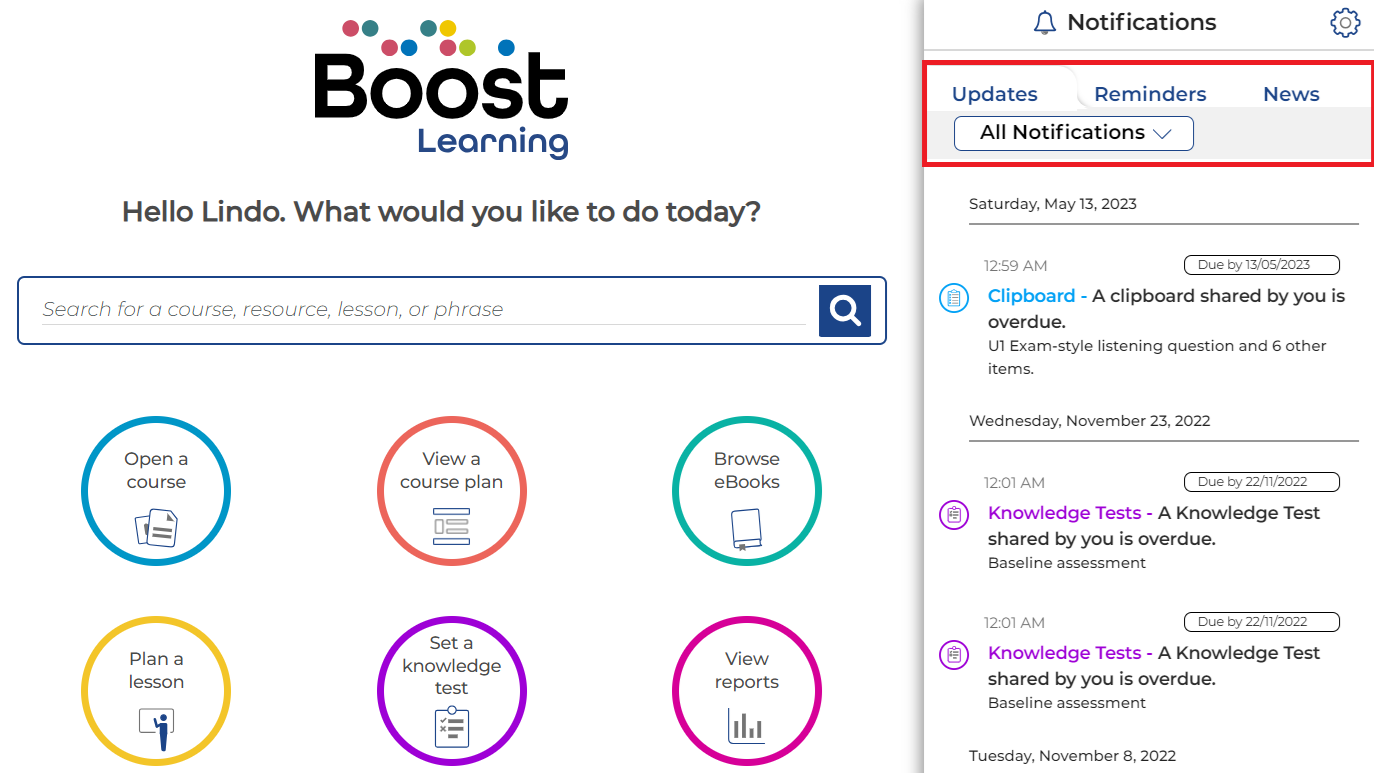This screenshot has width=1374, height=773.
Task: Open the first Knowledge Tests link
Action: 1063,513
